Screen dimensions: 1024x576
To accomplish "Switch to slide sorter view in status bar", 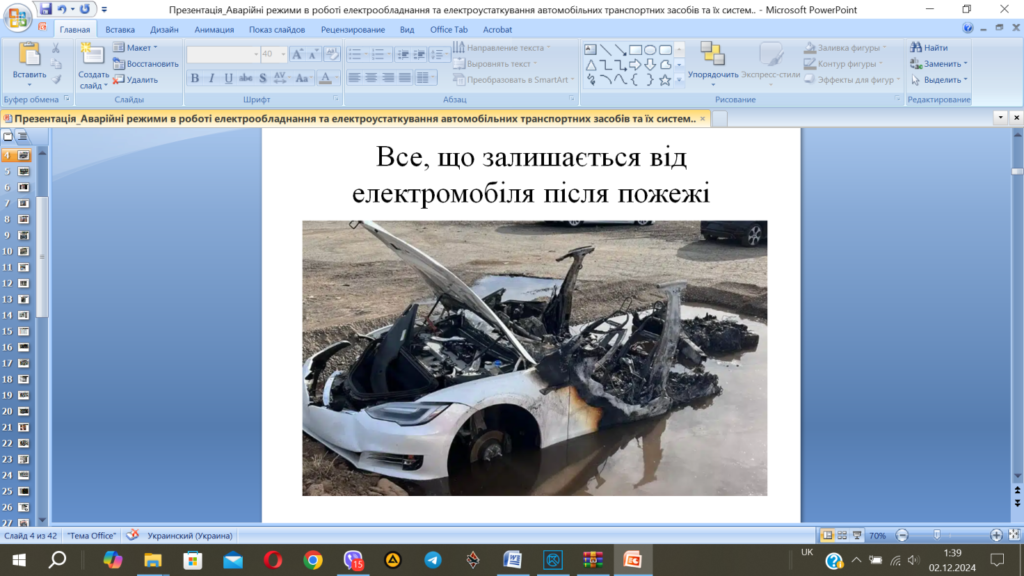I will coord(842,535).
